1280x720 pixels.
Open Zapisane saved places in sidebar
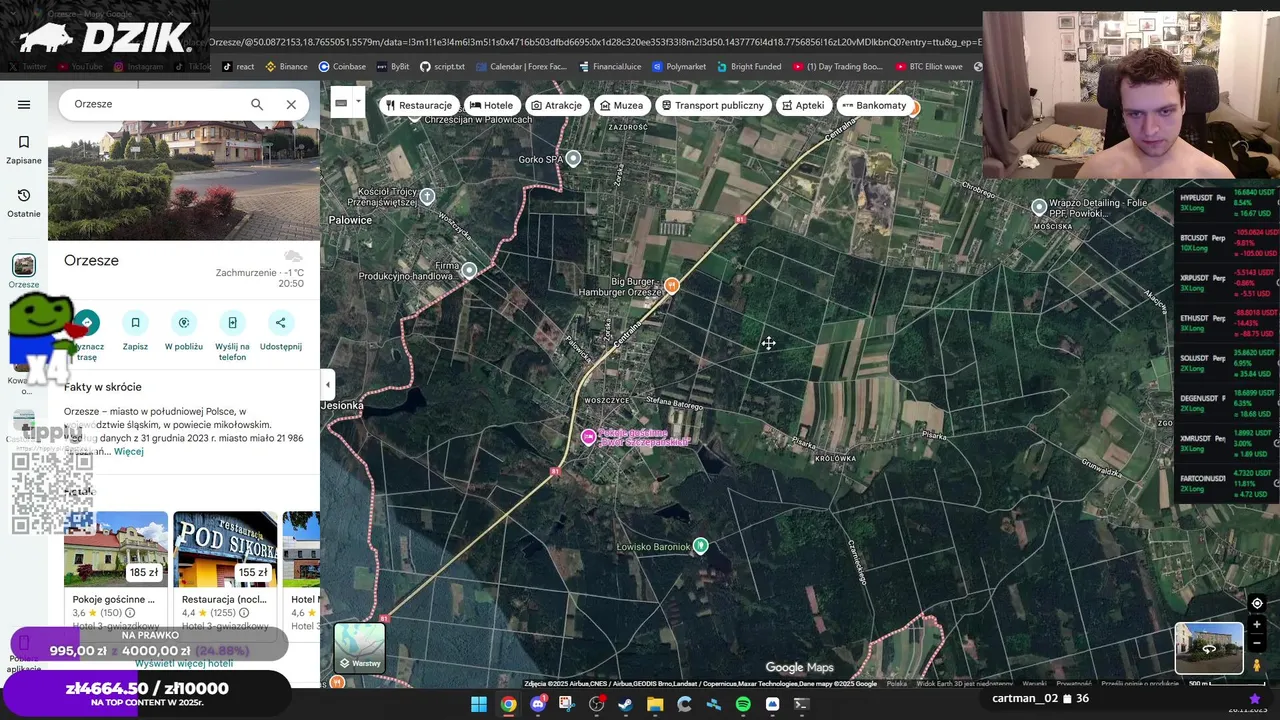[x=24, y=149]
